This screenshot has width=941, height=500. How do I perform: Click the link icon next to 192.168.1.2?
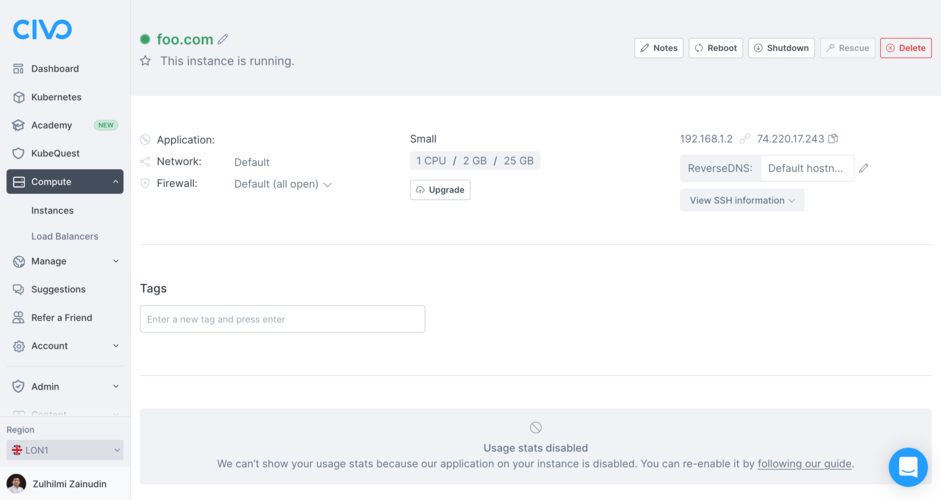[745, 139]
